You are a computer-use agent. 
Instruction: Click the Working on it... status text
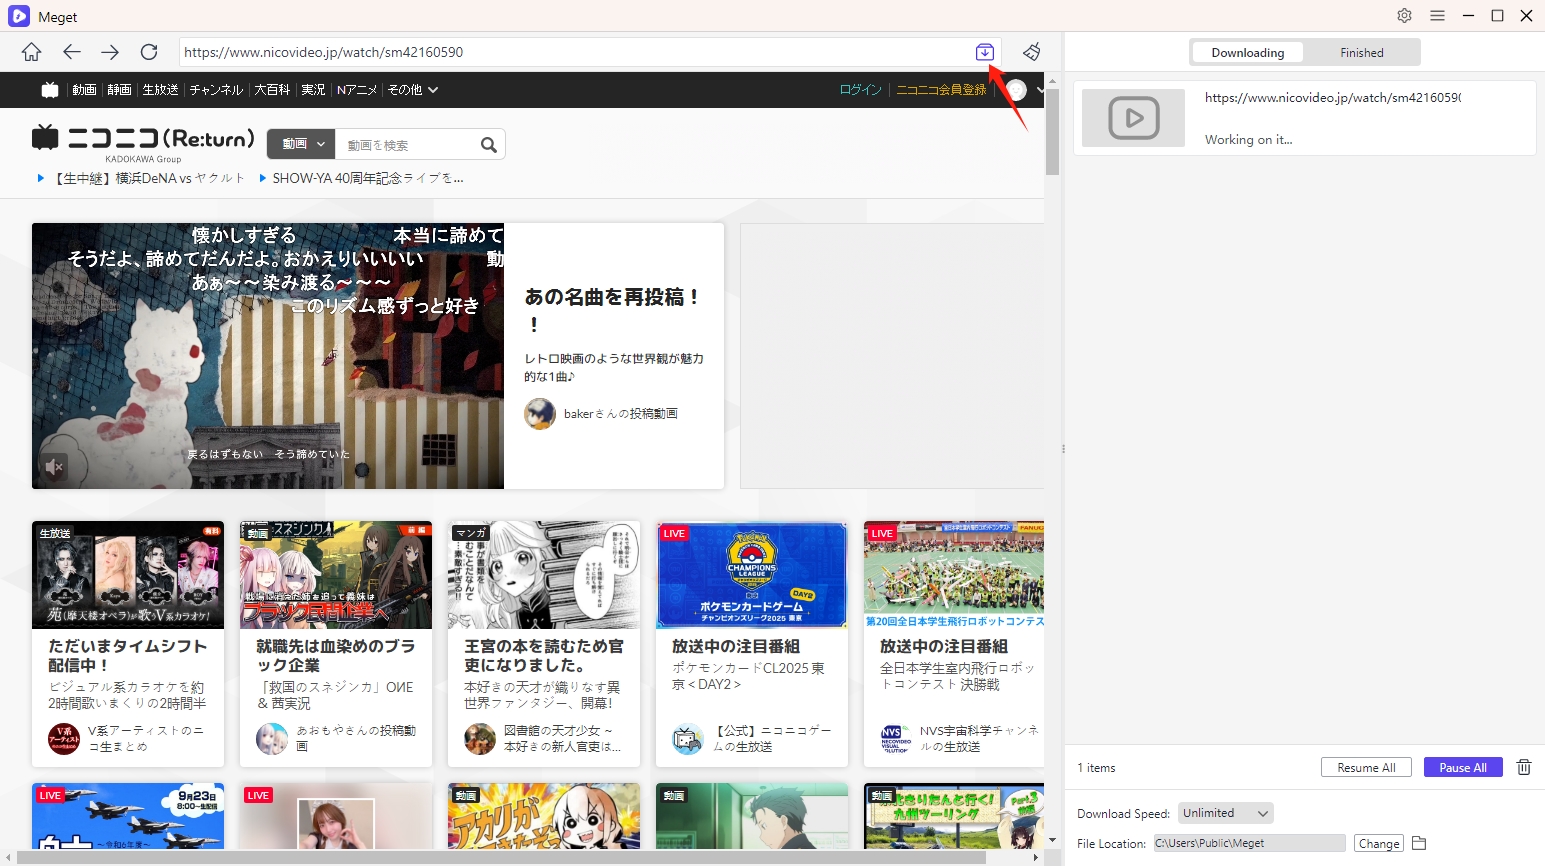click(1248, 140)
